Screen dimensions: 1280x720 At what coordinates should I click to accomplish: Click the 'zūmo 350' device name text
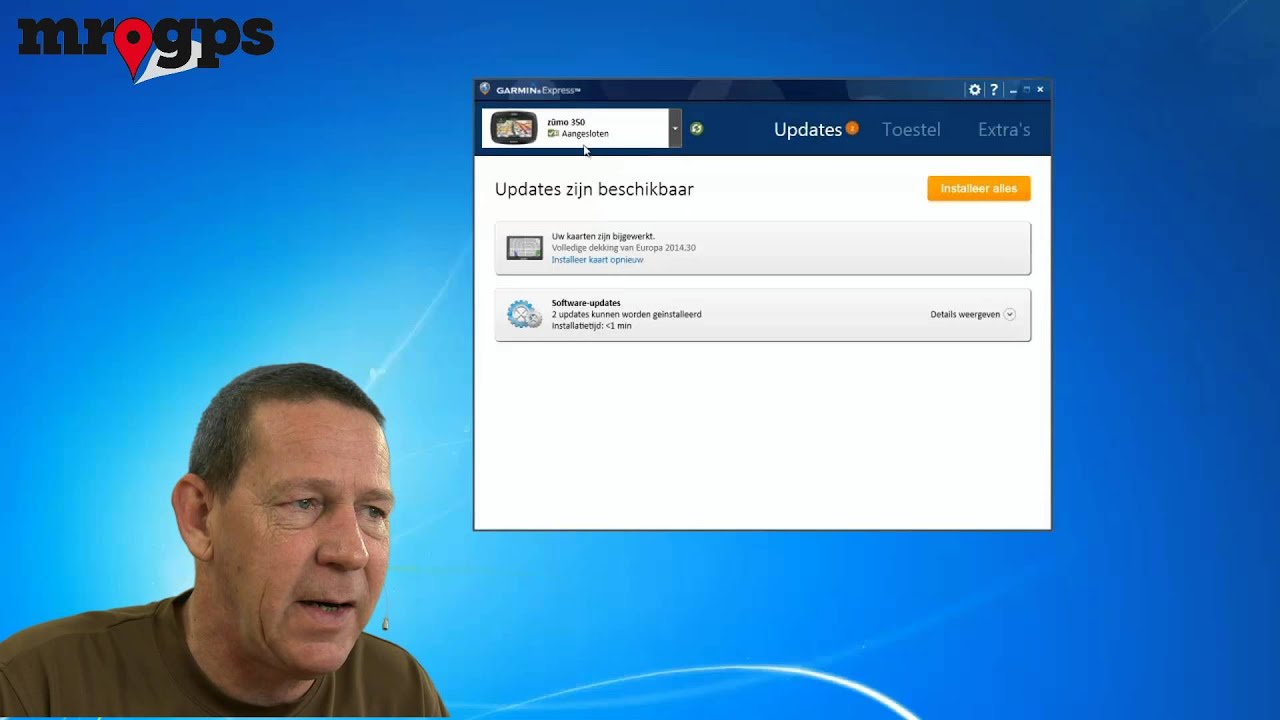(x=566, y=122)
